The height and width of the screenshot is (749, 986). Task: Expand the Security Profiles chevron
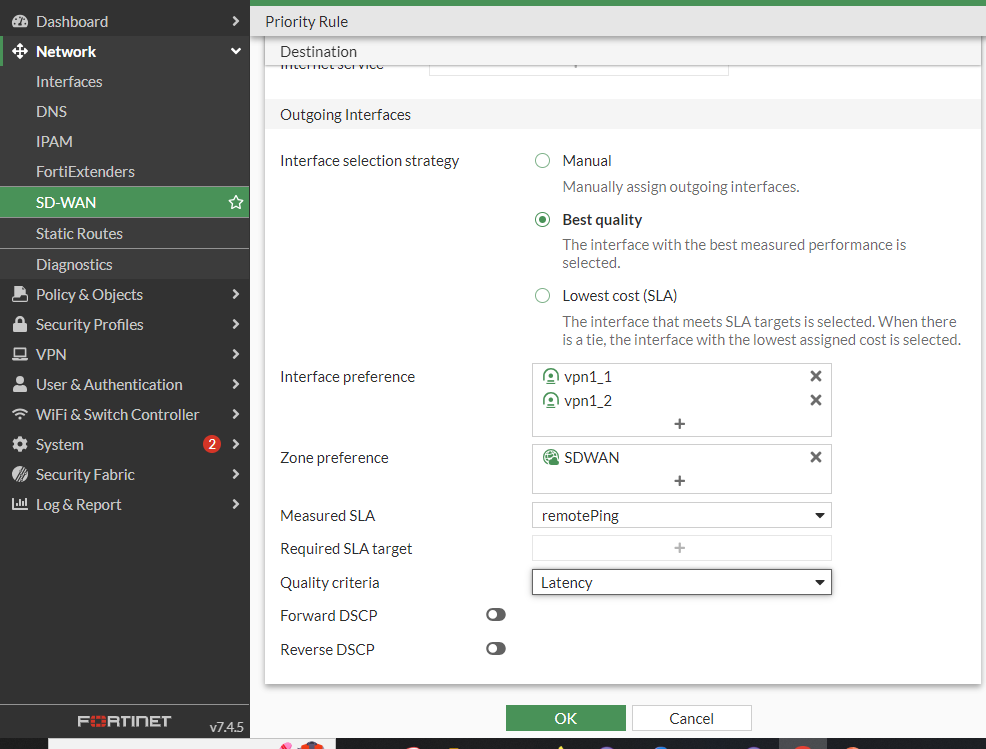236,325
